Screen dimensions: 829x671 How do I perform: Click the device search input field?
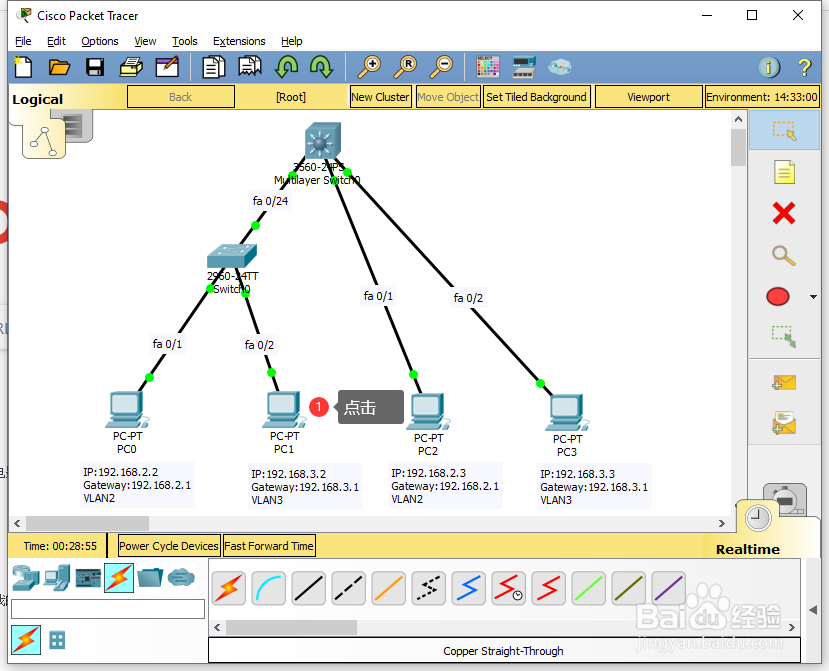click(108, 609)
